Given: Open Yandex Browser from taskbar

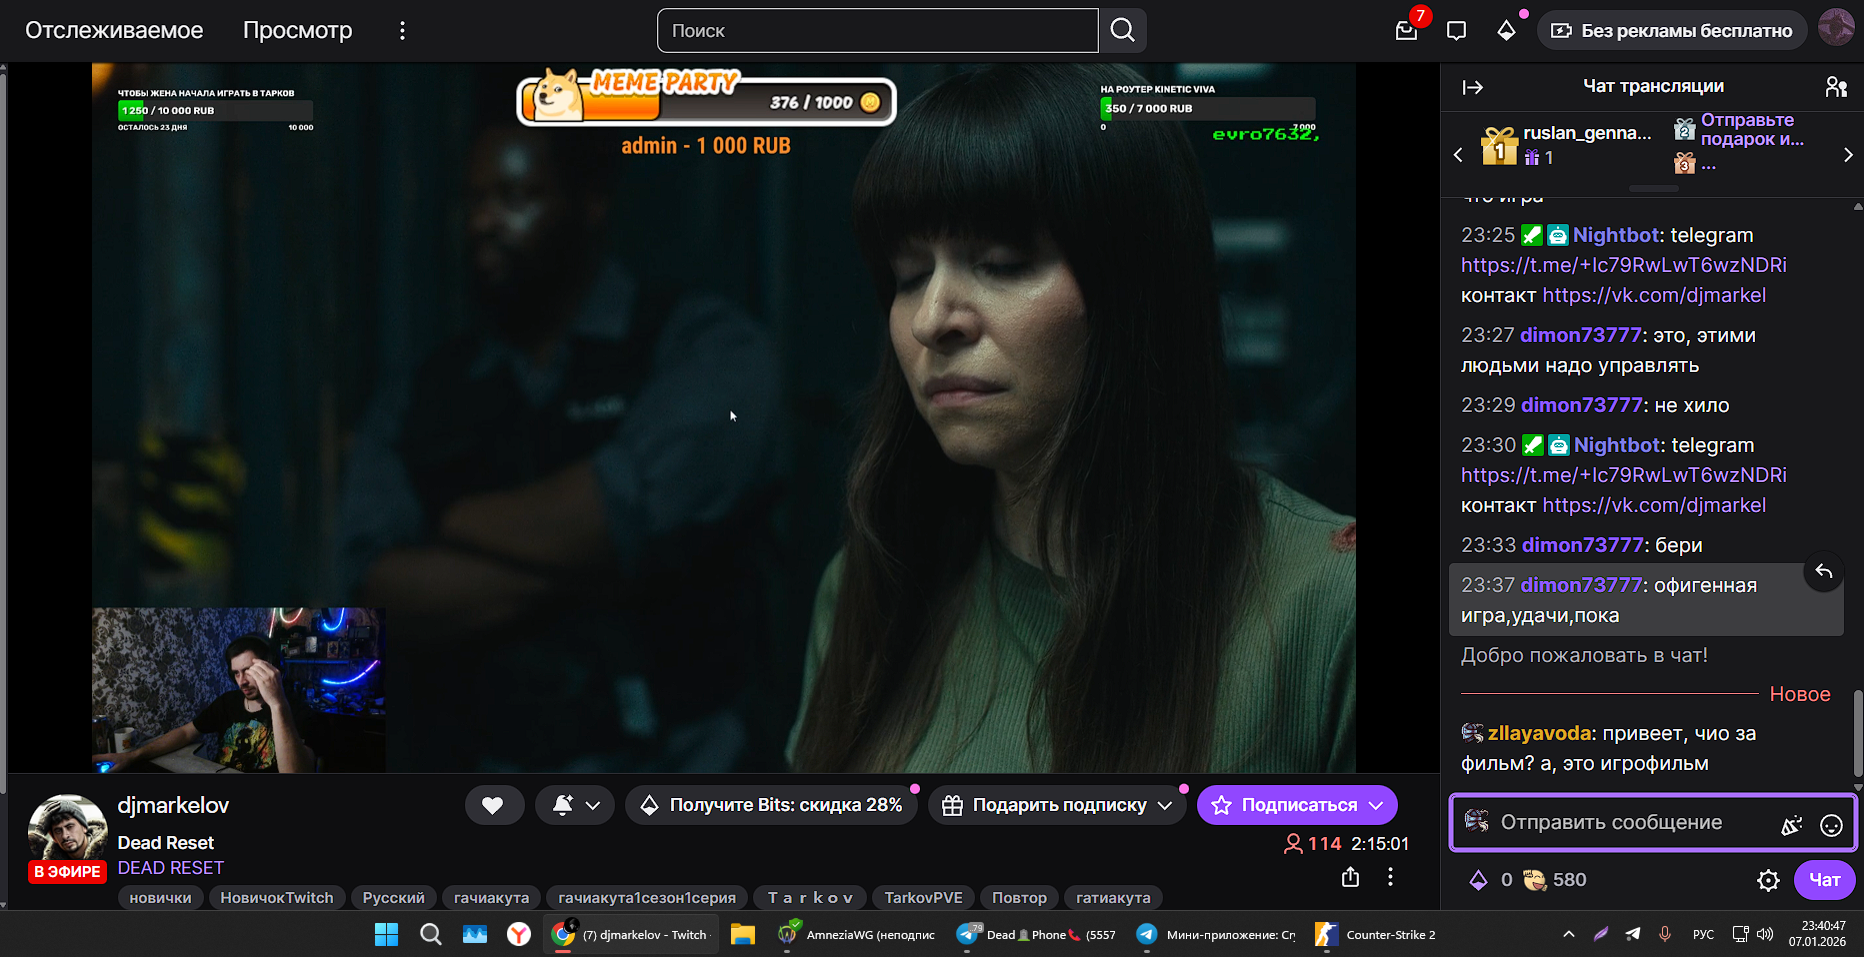Looking at the screenshot, I should click(518, 935).
